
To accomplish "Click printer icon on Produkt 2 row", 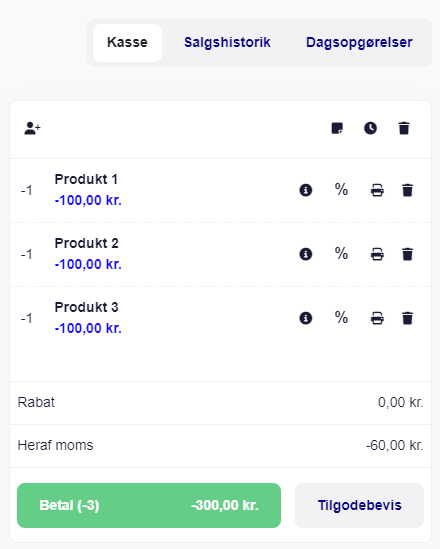I will pos(377,254).
